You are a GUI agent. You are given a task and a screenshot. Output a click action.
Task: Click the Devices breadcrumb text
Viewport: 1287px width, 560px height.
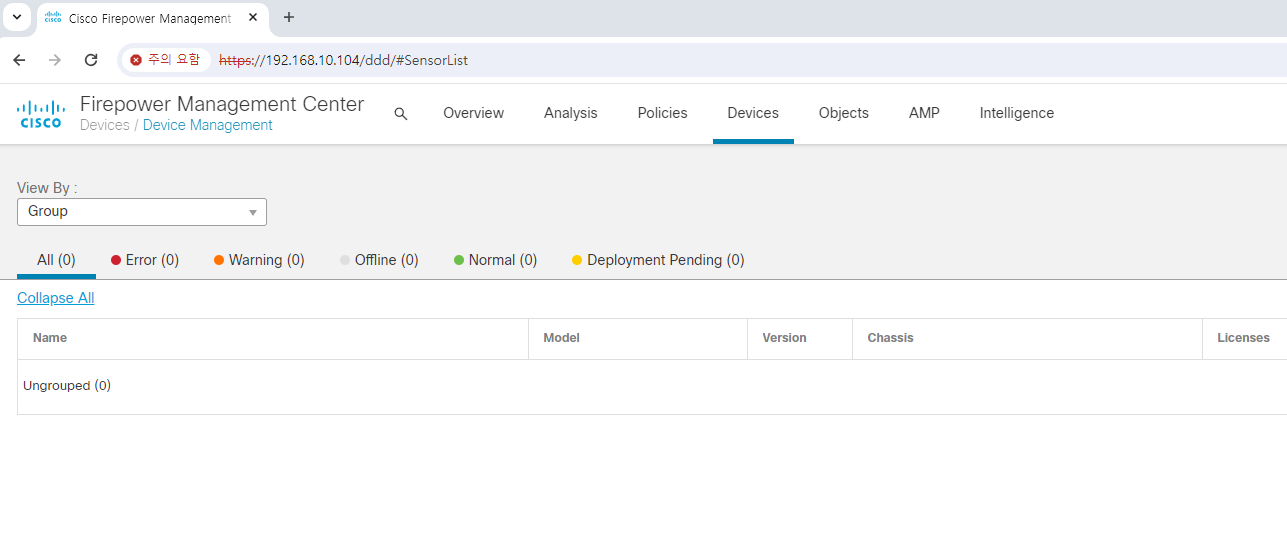coord(105,125)
